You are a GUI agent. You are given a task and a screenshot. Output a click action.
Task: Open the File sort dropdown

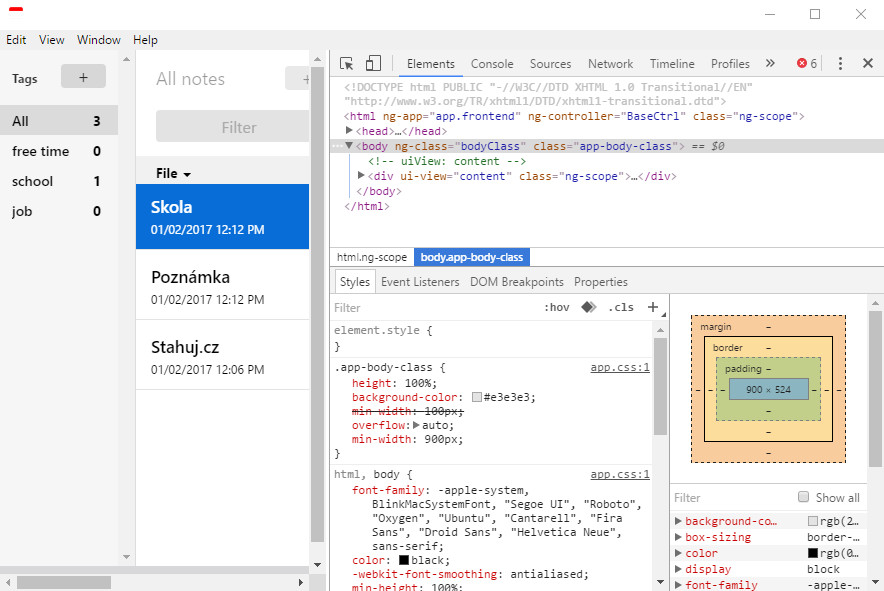click(x=174, y=173)
